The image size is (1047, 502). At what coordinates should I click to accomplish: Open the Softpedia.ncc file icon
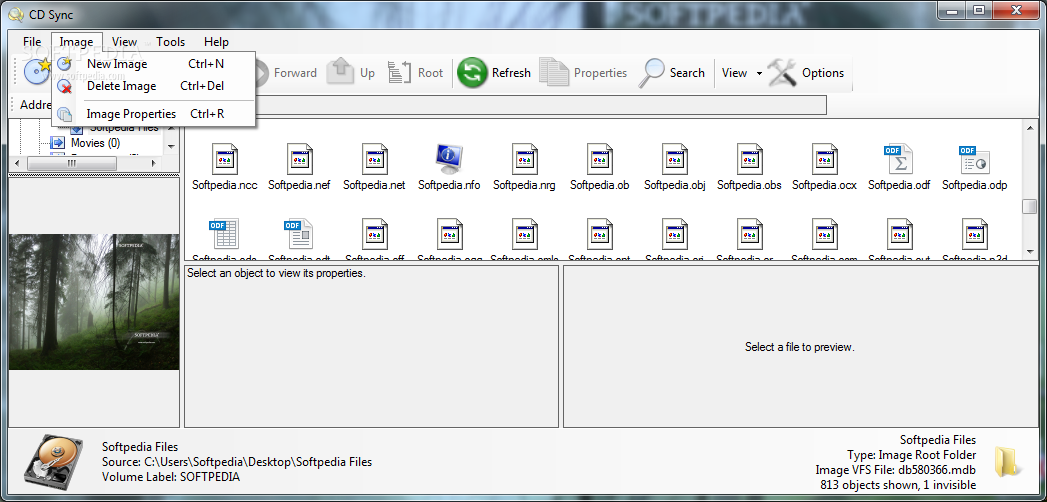224,159
